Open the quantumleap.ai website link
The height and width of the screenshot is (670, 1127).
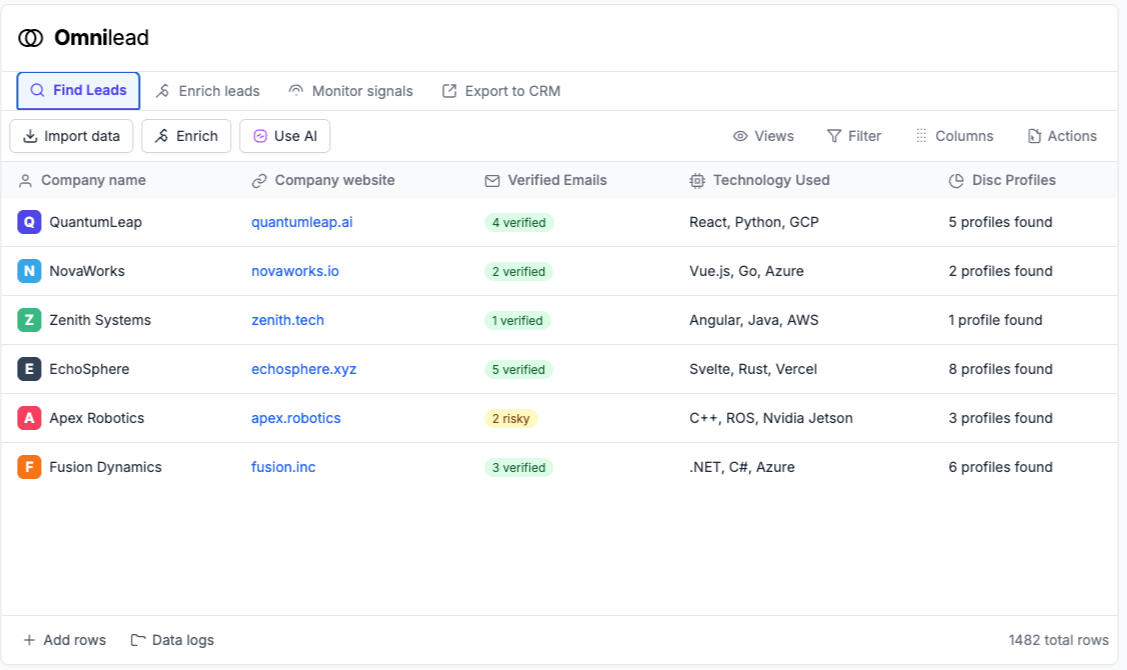(x=302, y=222)
